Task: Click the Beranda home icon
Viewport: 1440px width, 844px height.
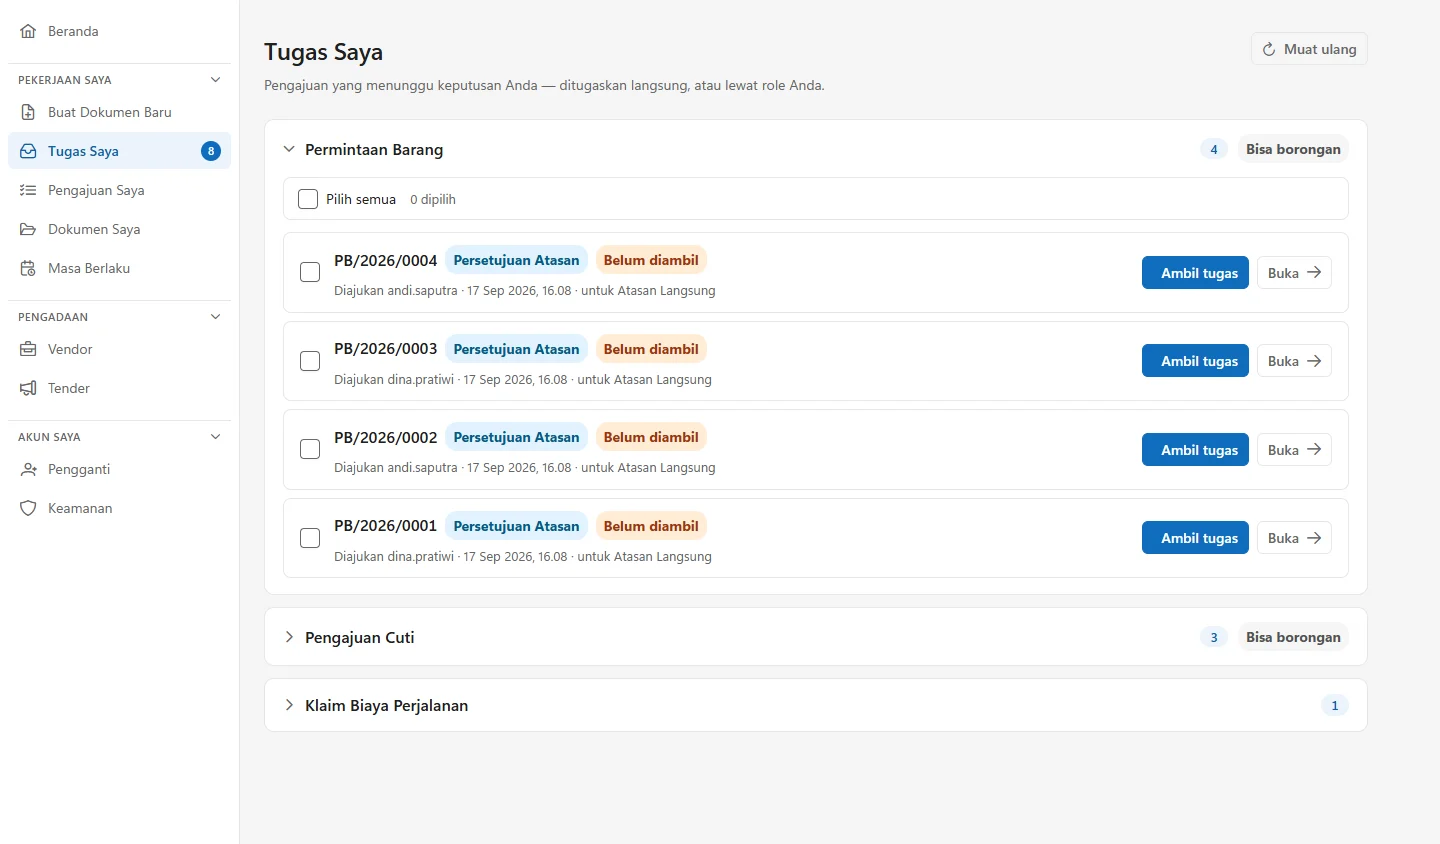Action: pyautogui.click(x=28, y=31)
